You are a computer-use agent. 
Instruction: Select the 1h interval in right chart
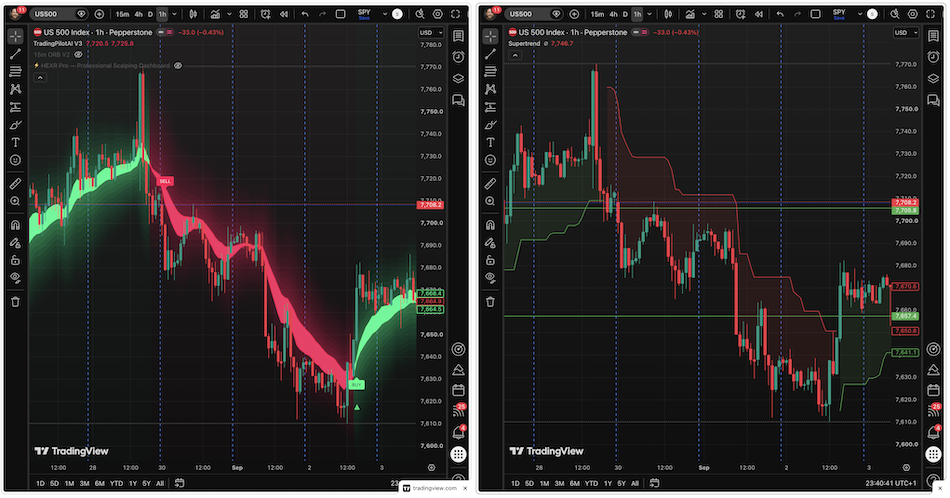[x=637, y=14]
